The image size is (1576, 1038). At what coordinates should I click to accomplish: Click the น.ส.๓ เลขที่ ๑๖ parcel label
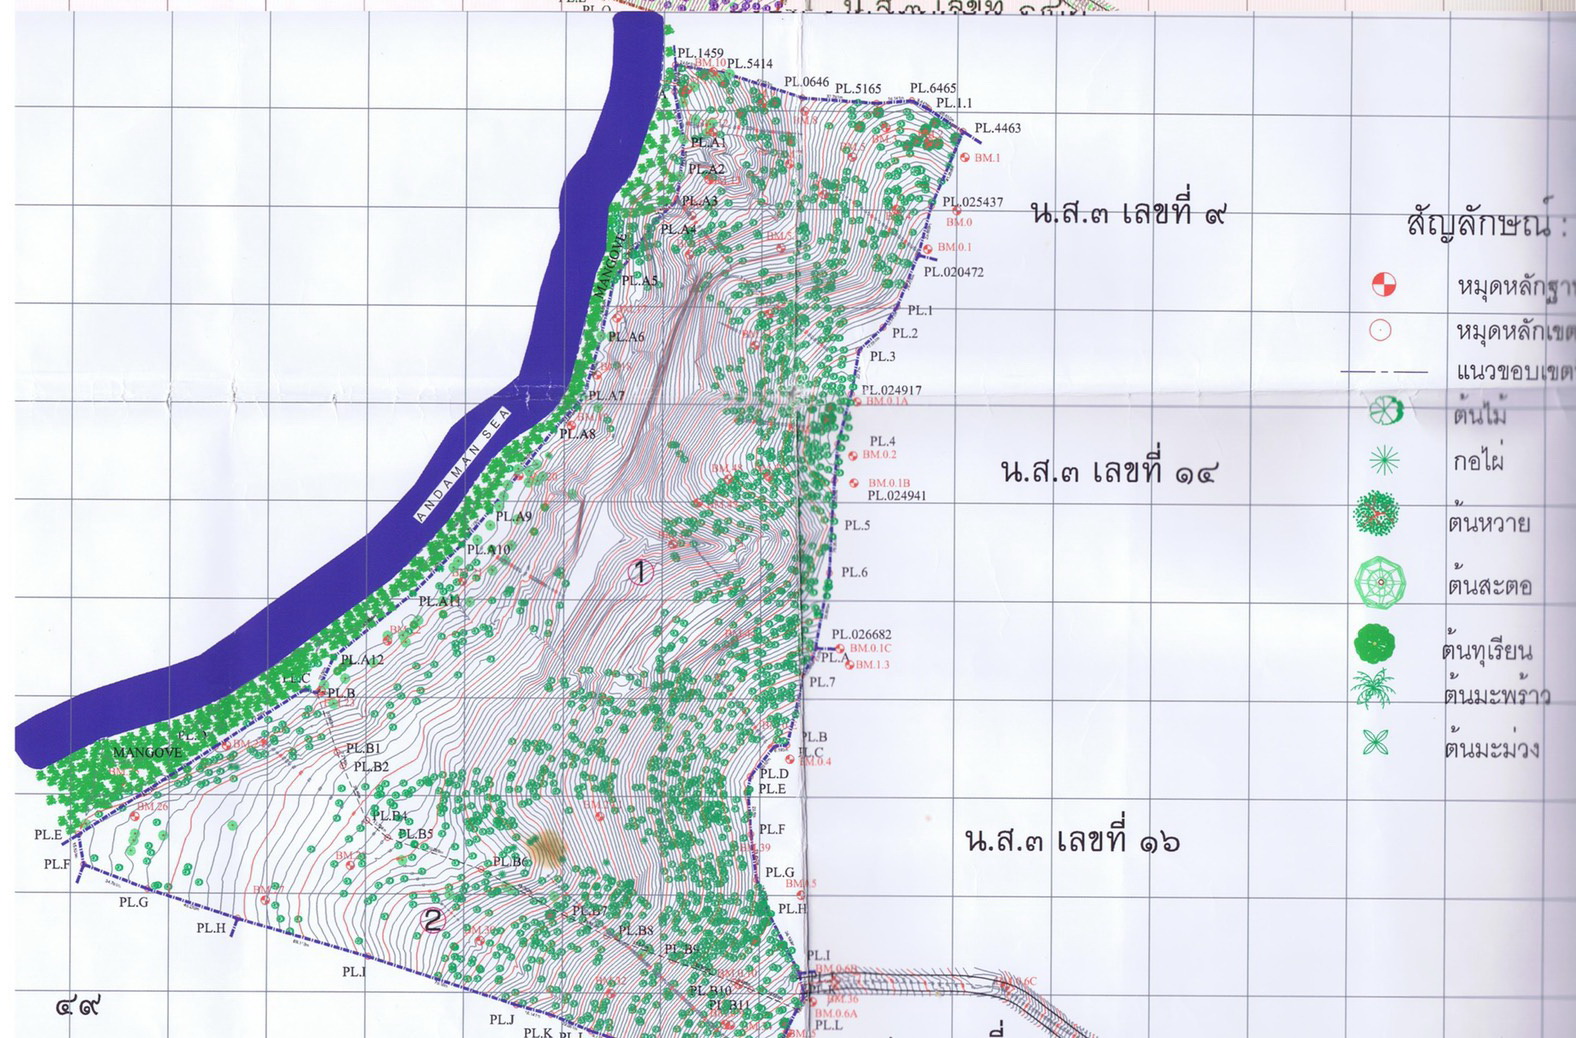pyautogui.click(x=1072, y=840)
